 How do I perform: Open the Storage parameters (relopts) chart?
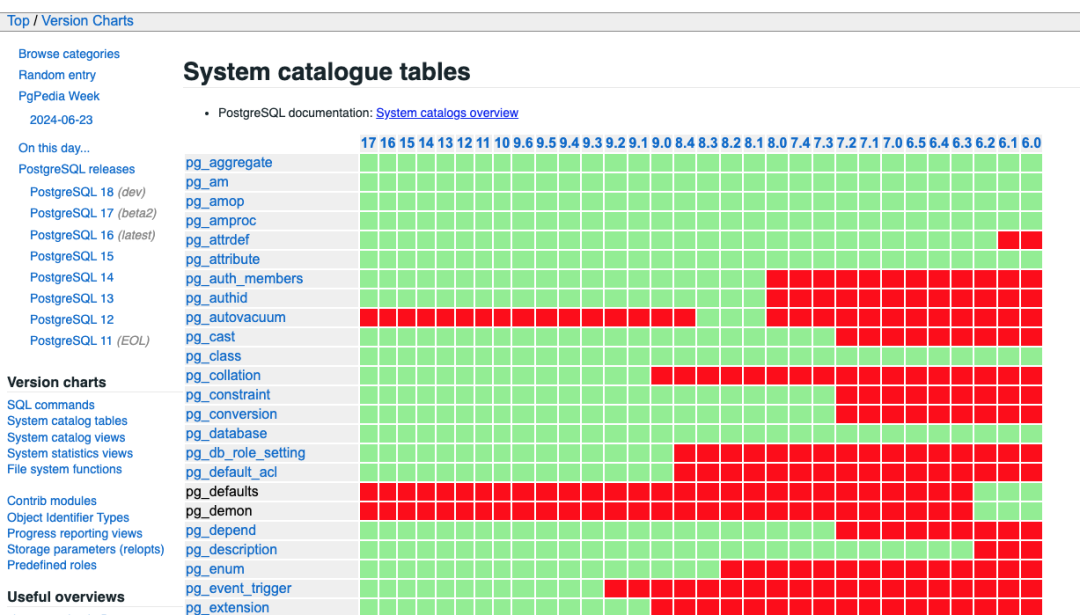click(x=85, y=549)
